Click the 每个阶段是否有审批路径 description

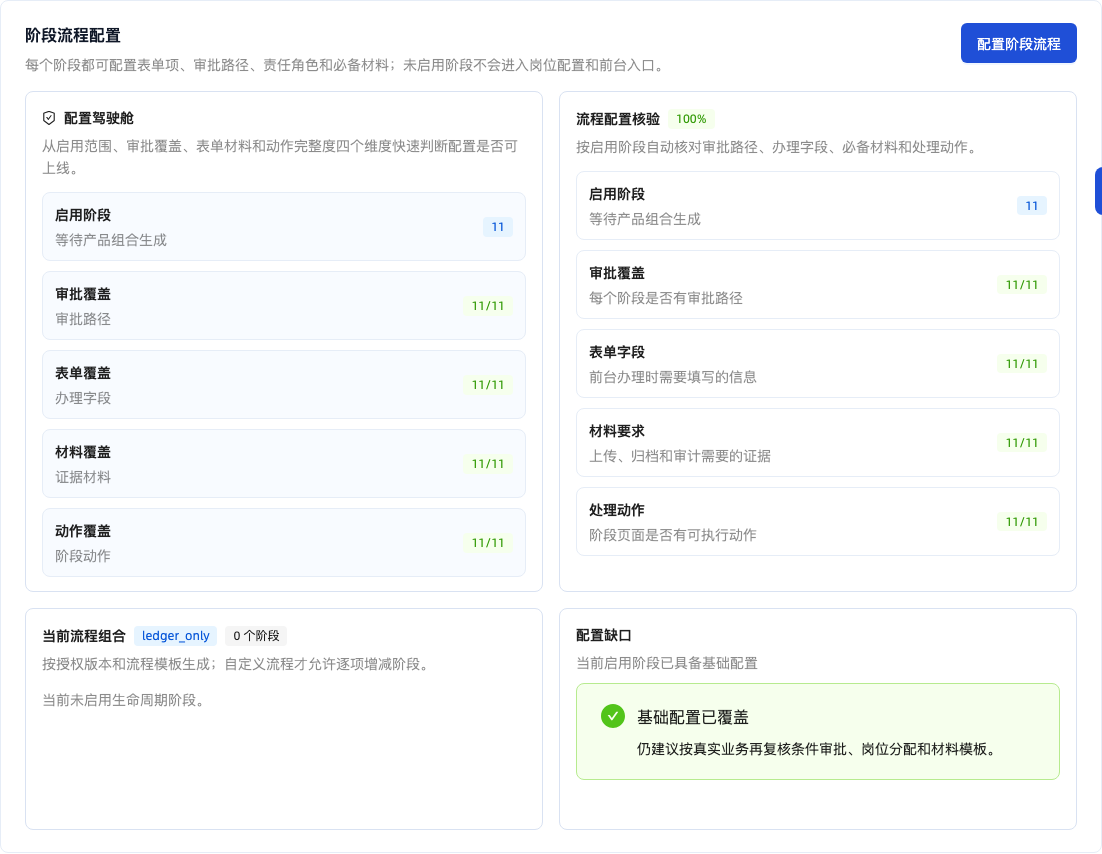666,298
